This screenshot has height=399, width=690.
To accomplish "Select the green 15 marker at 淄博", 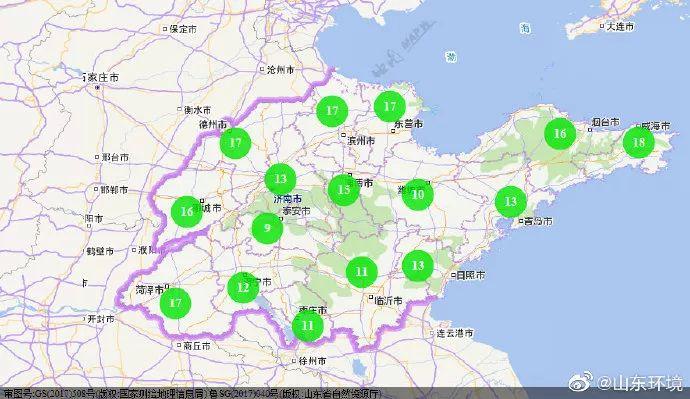I will [344, 190].
